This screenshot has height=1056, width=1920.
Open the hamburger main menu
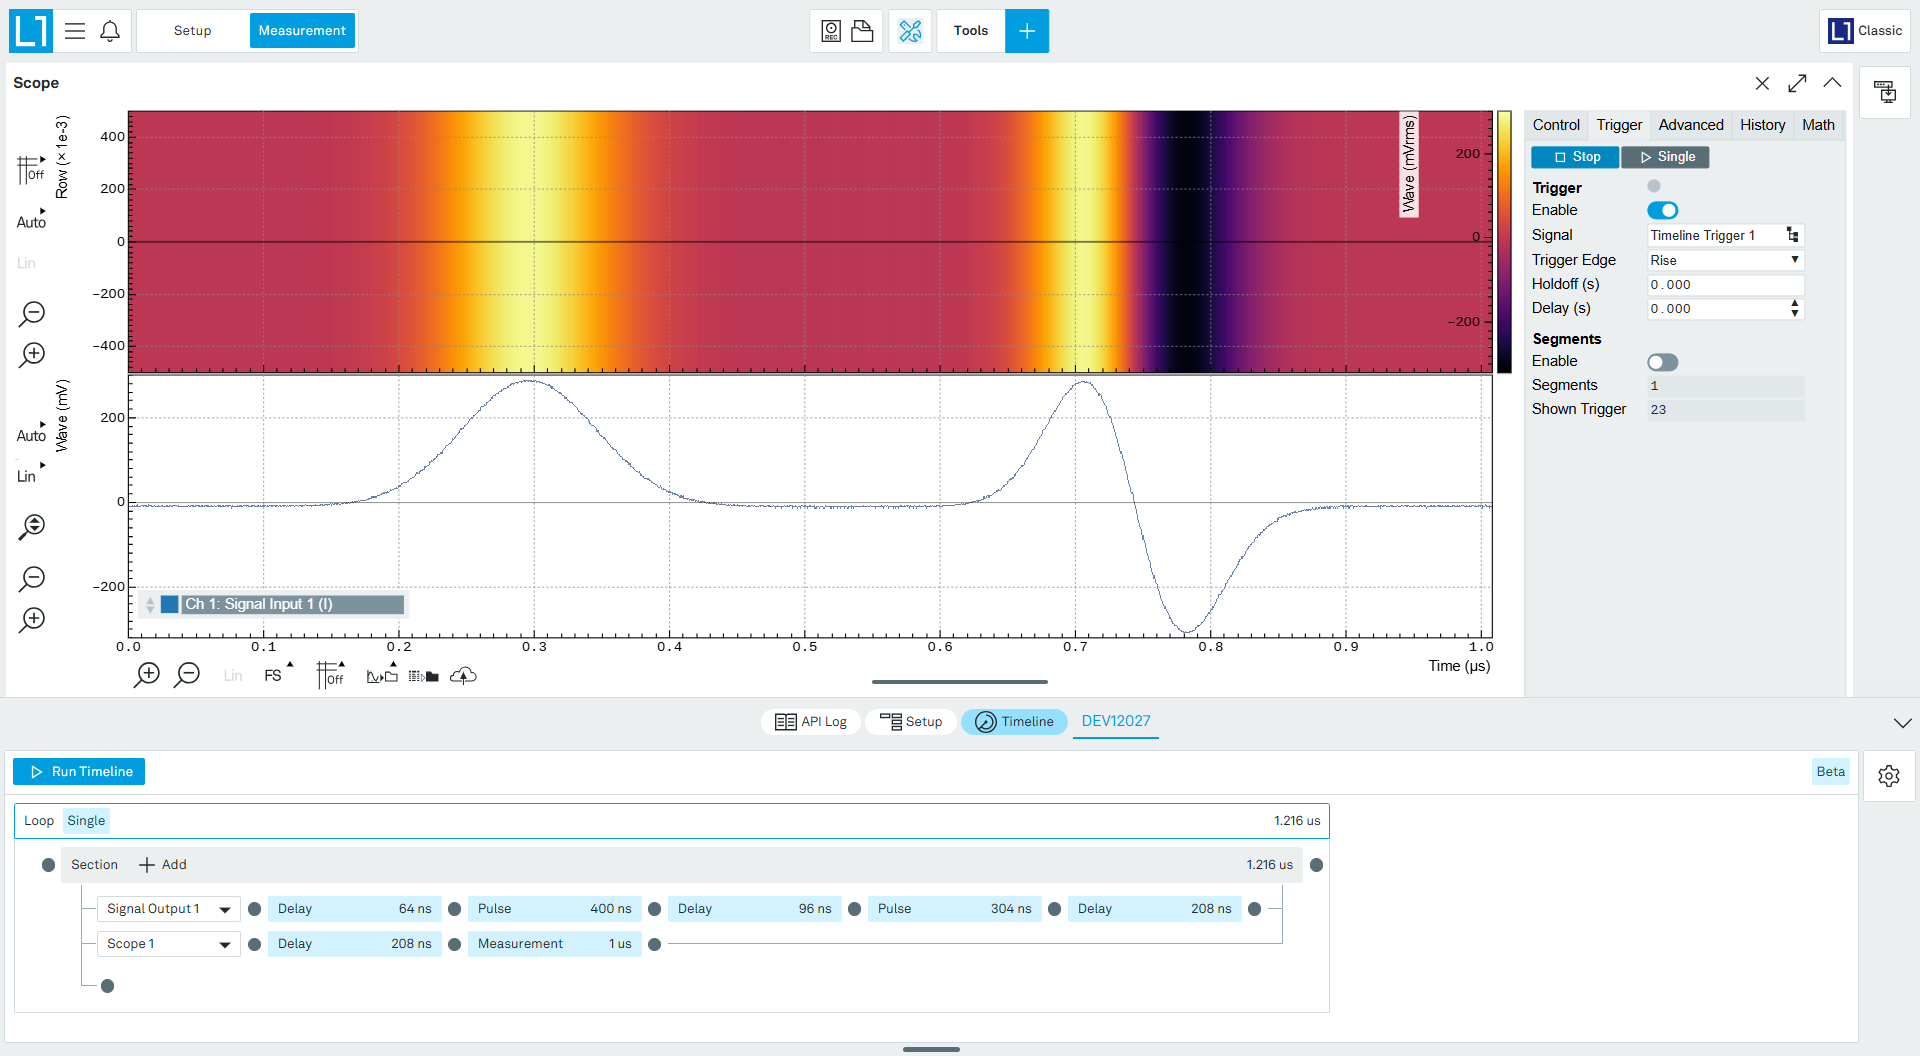[75, 31]
